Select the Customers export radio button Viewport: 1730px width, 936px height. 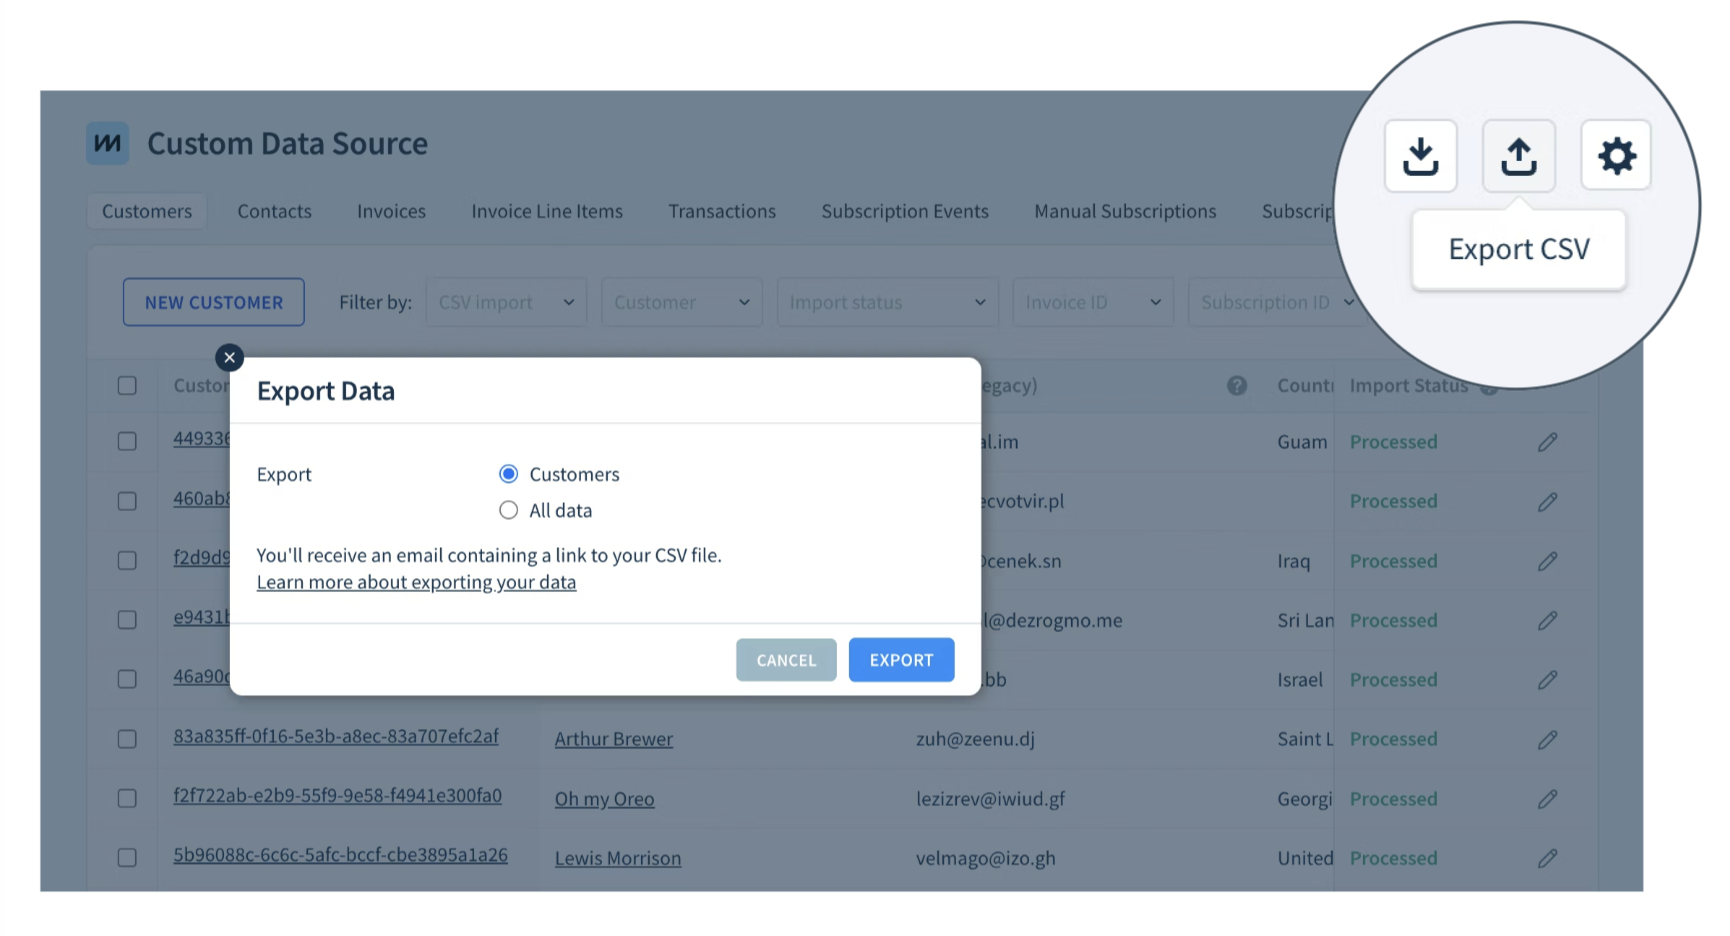tap(508, 473)
